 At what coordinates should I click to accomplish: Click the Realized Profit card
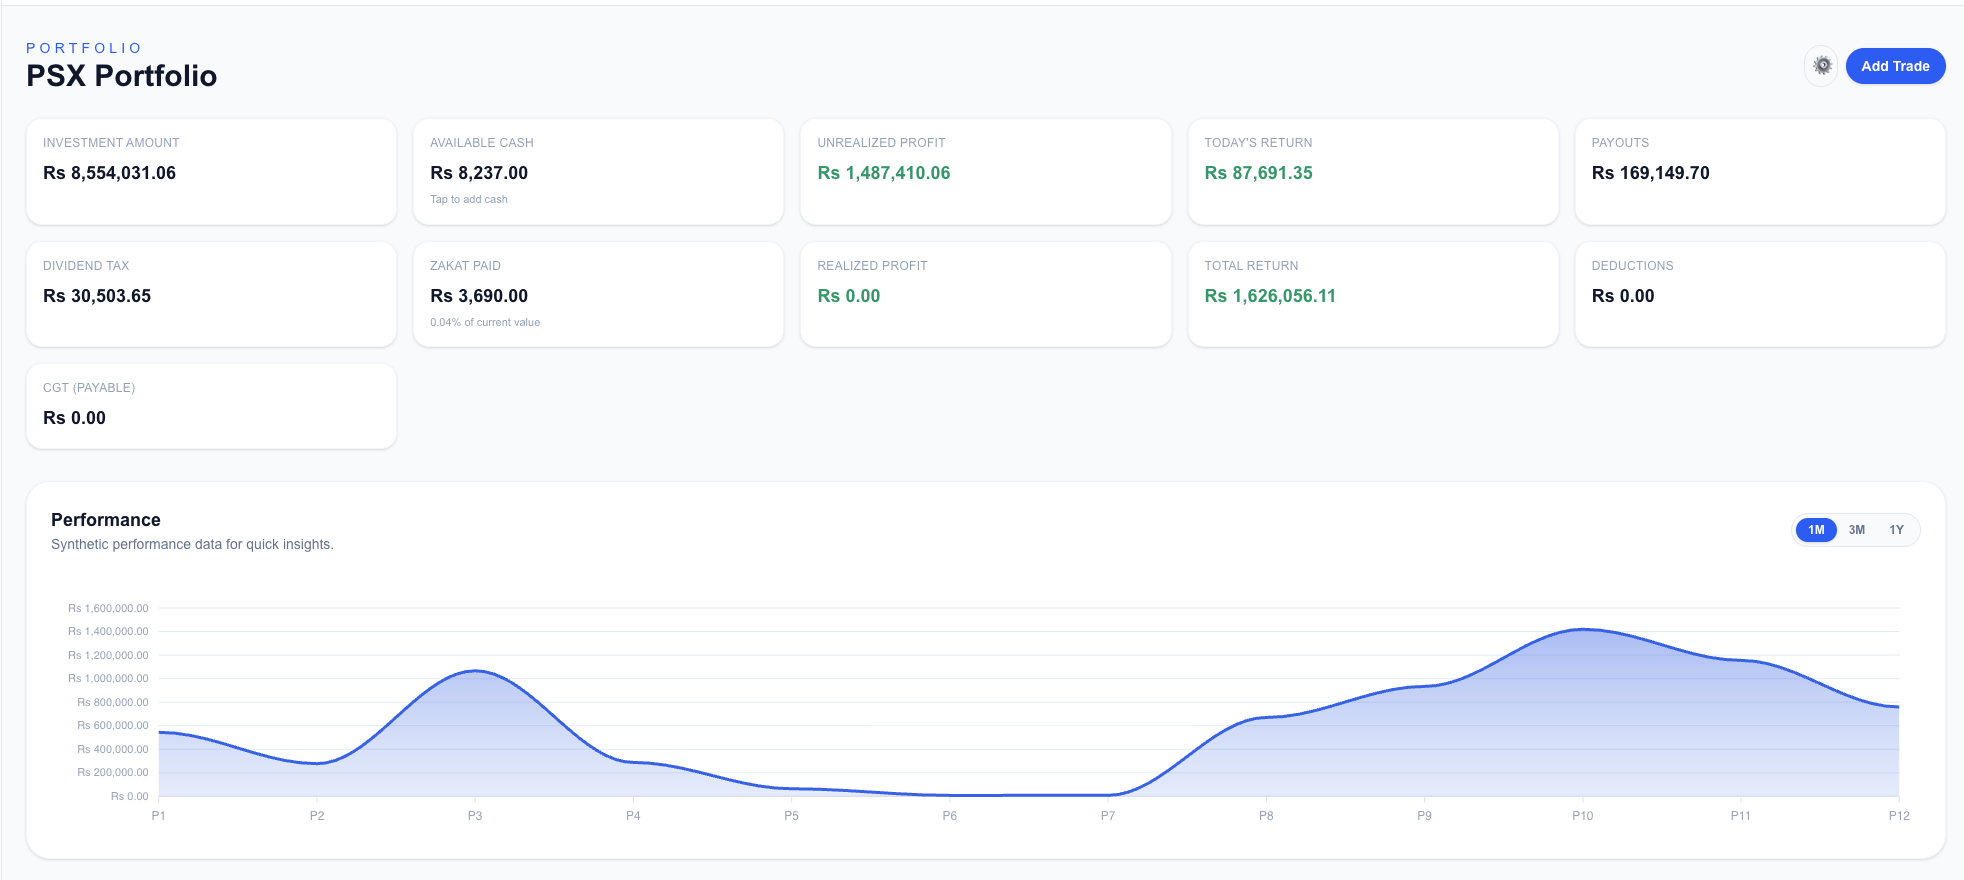coord(985,294)
